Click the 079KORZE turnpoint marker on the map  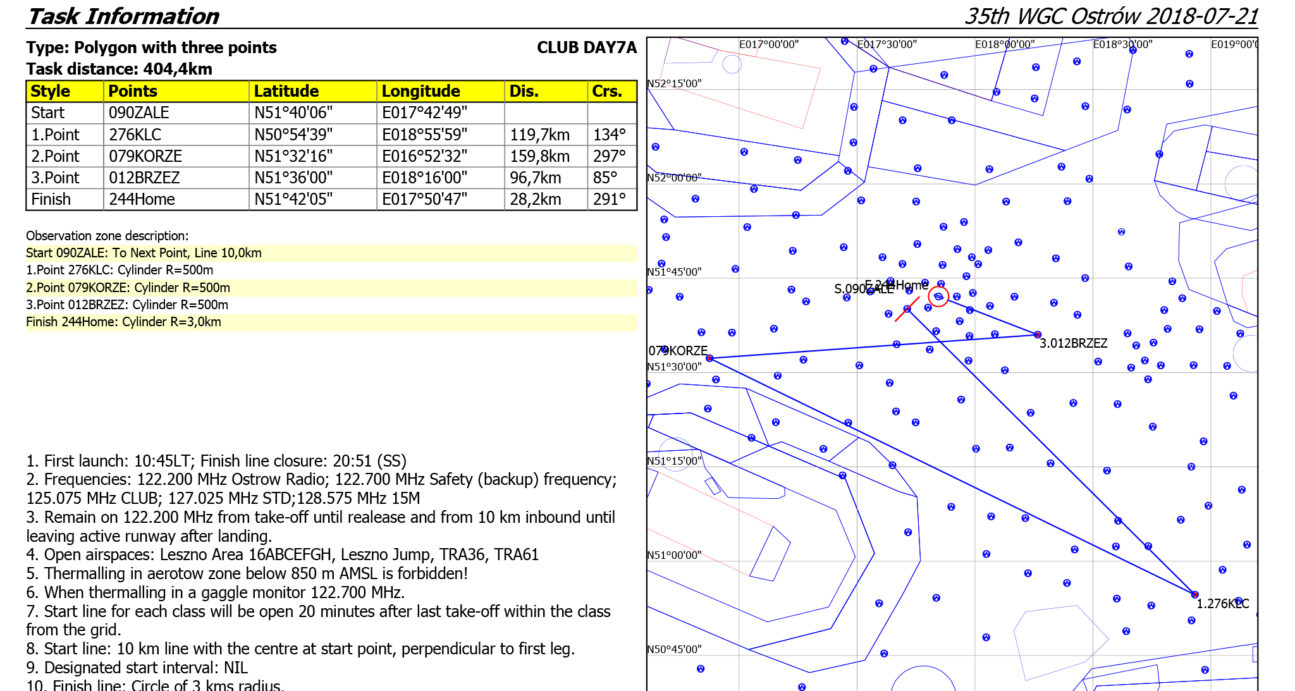709,358
